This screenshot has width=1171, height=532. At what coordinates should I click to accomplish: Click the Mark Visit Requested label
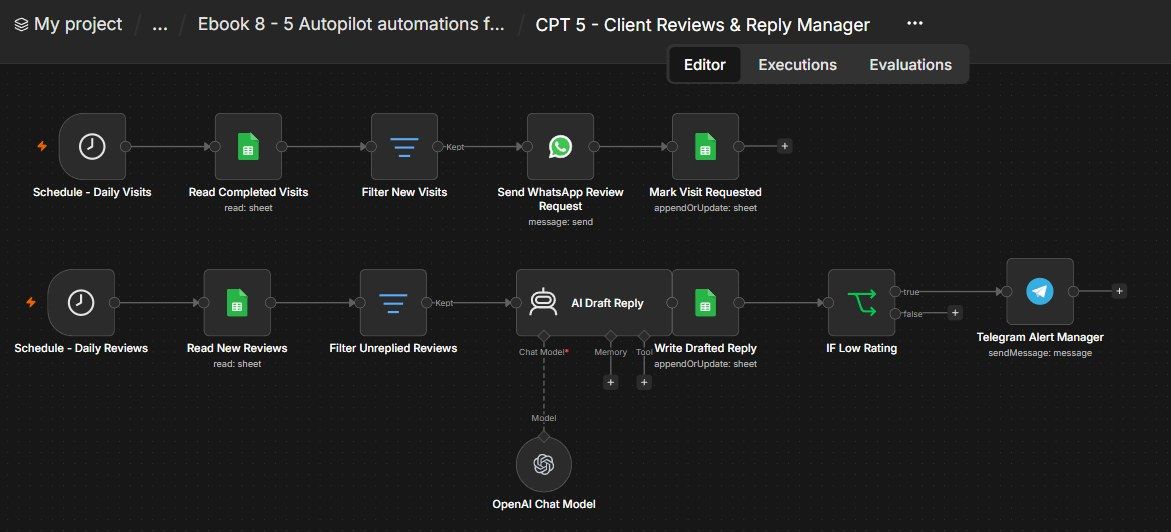(706, 193)
